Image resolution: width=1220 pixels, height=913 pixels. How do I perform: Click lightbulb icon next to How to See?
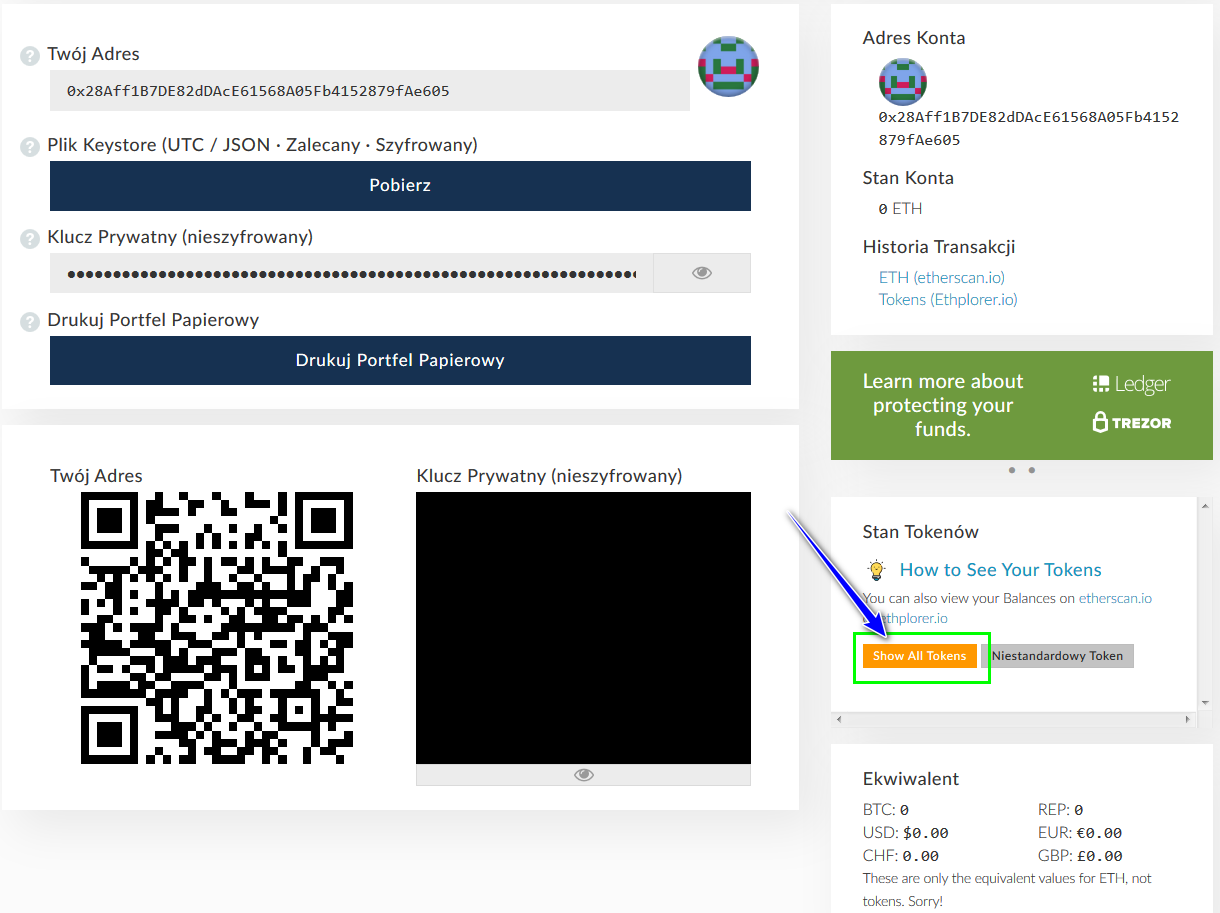pos(877,570)
